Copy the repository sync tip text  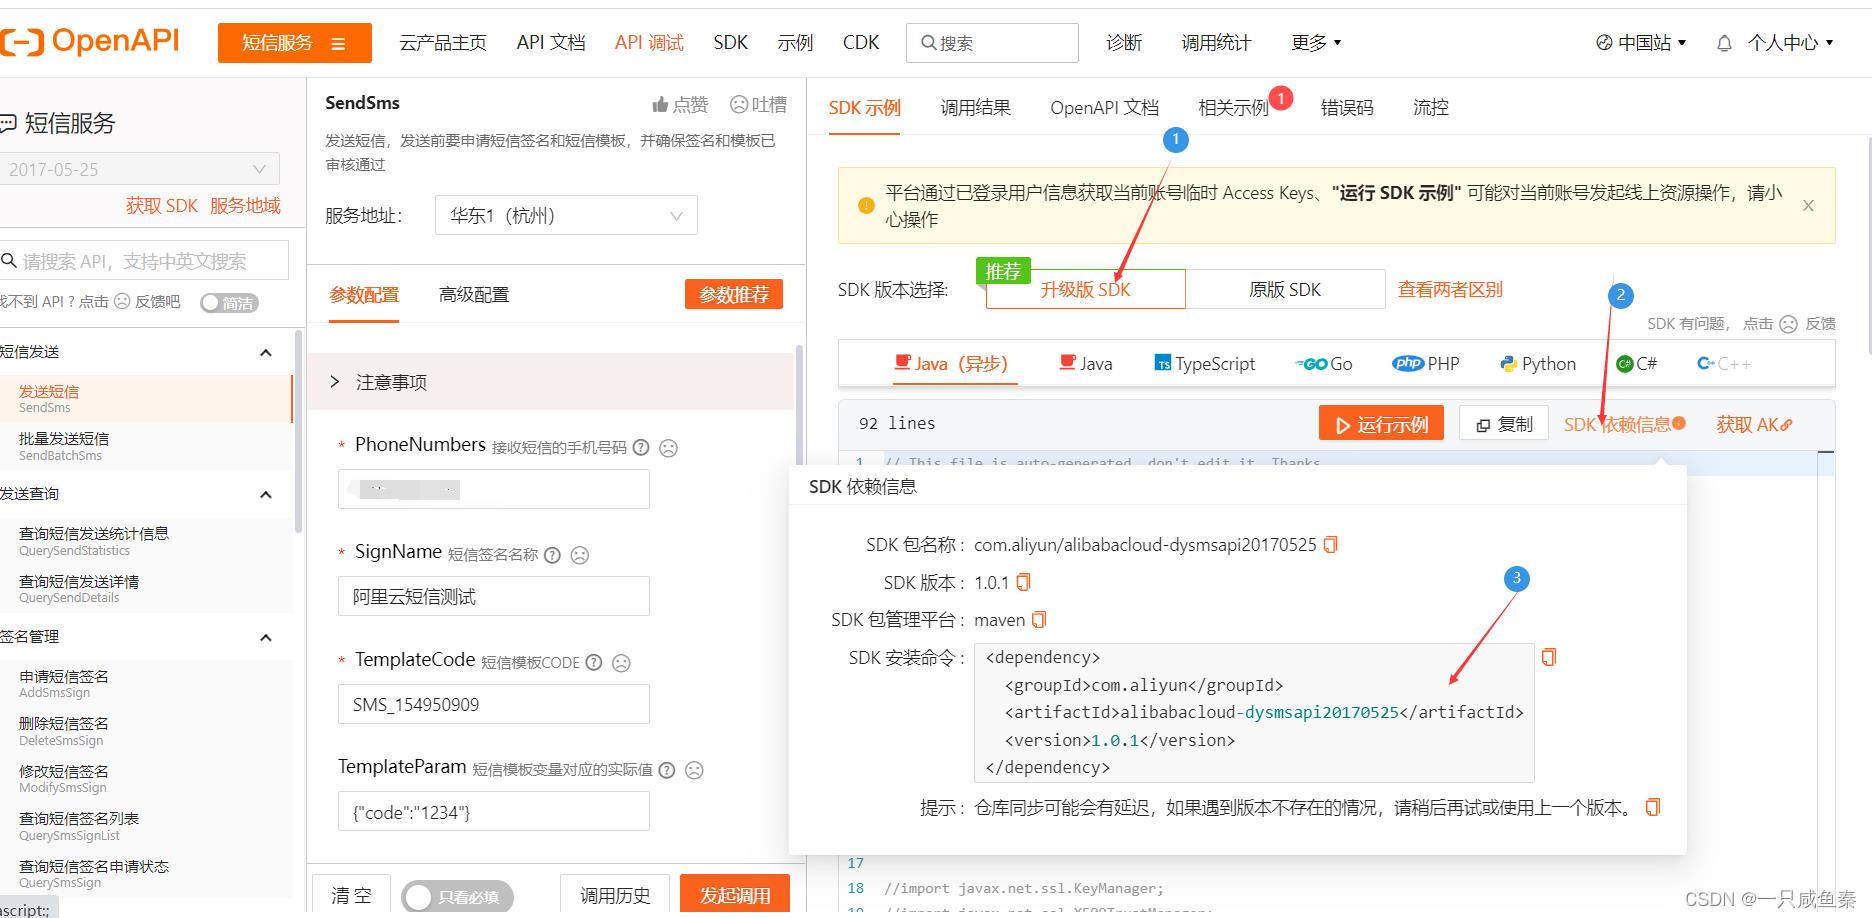coord(1652,807)
